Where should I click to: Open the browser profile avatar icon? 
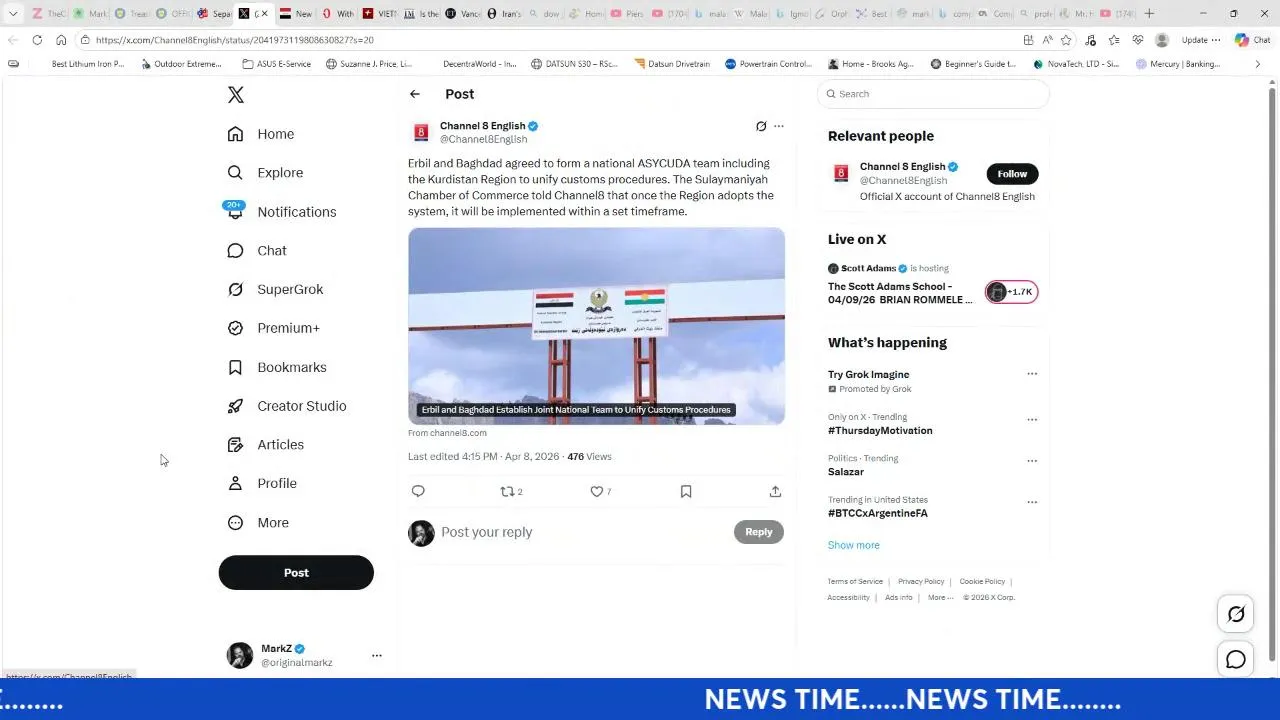(x=1162, y=40)
